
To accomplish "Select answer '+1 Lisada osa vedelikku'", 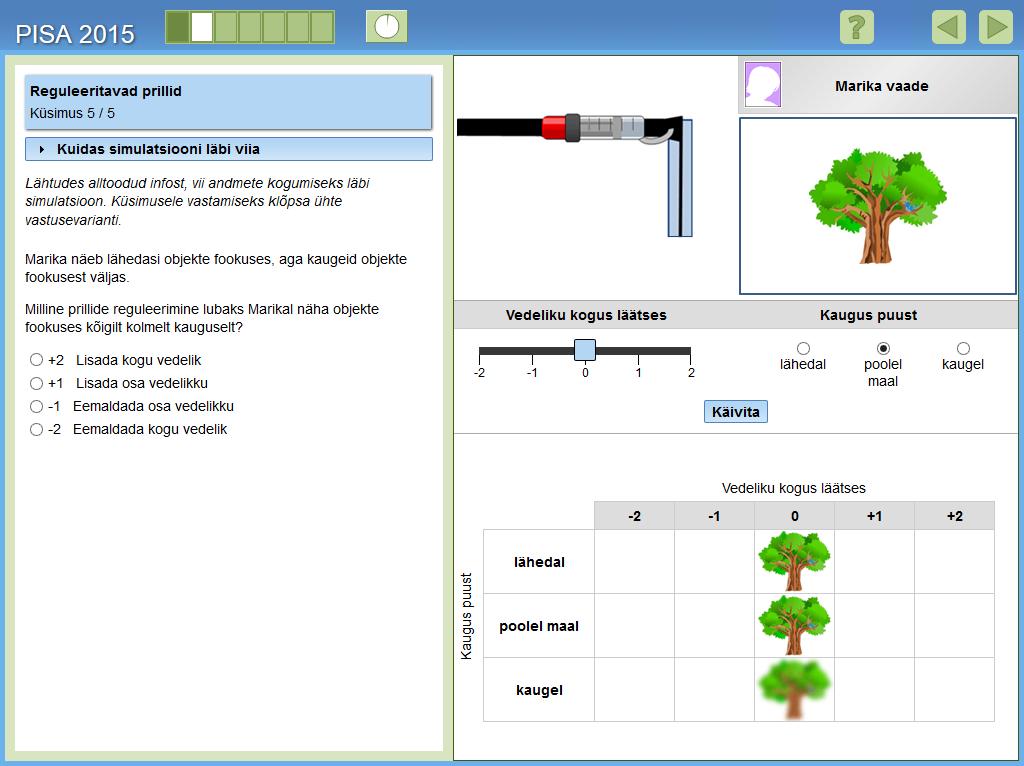I will coord(37,383).
